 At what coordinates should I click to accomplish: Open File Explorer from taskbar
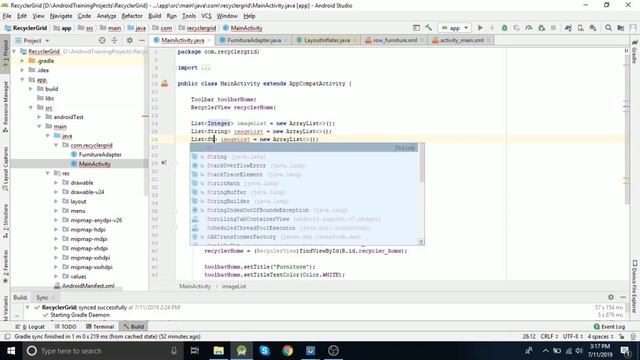218,351
